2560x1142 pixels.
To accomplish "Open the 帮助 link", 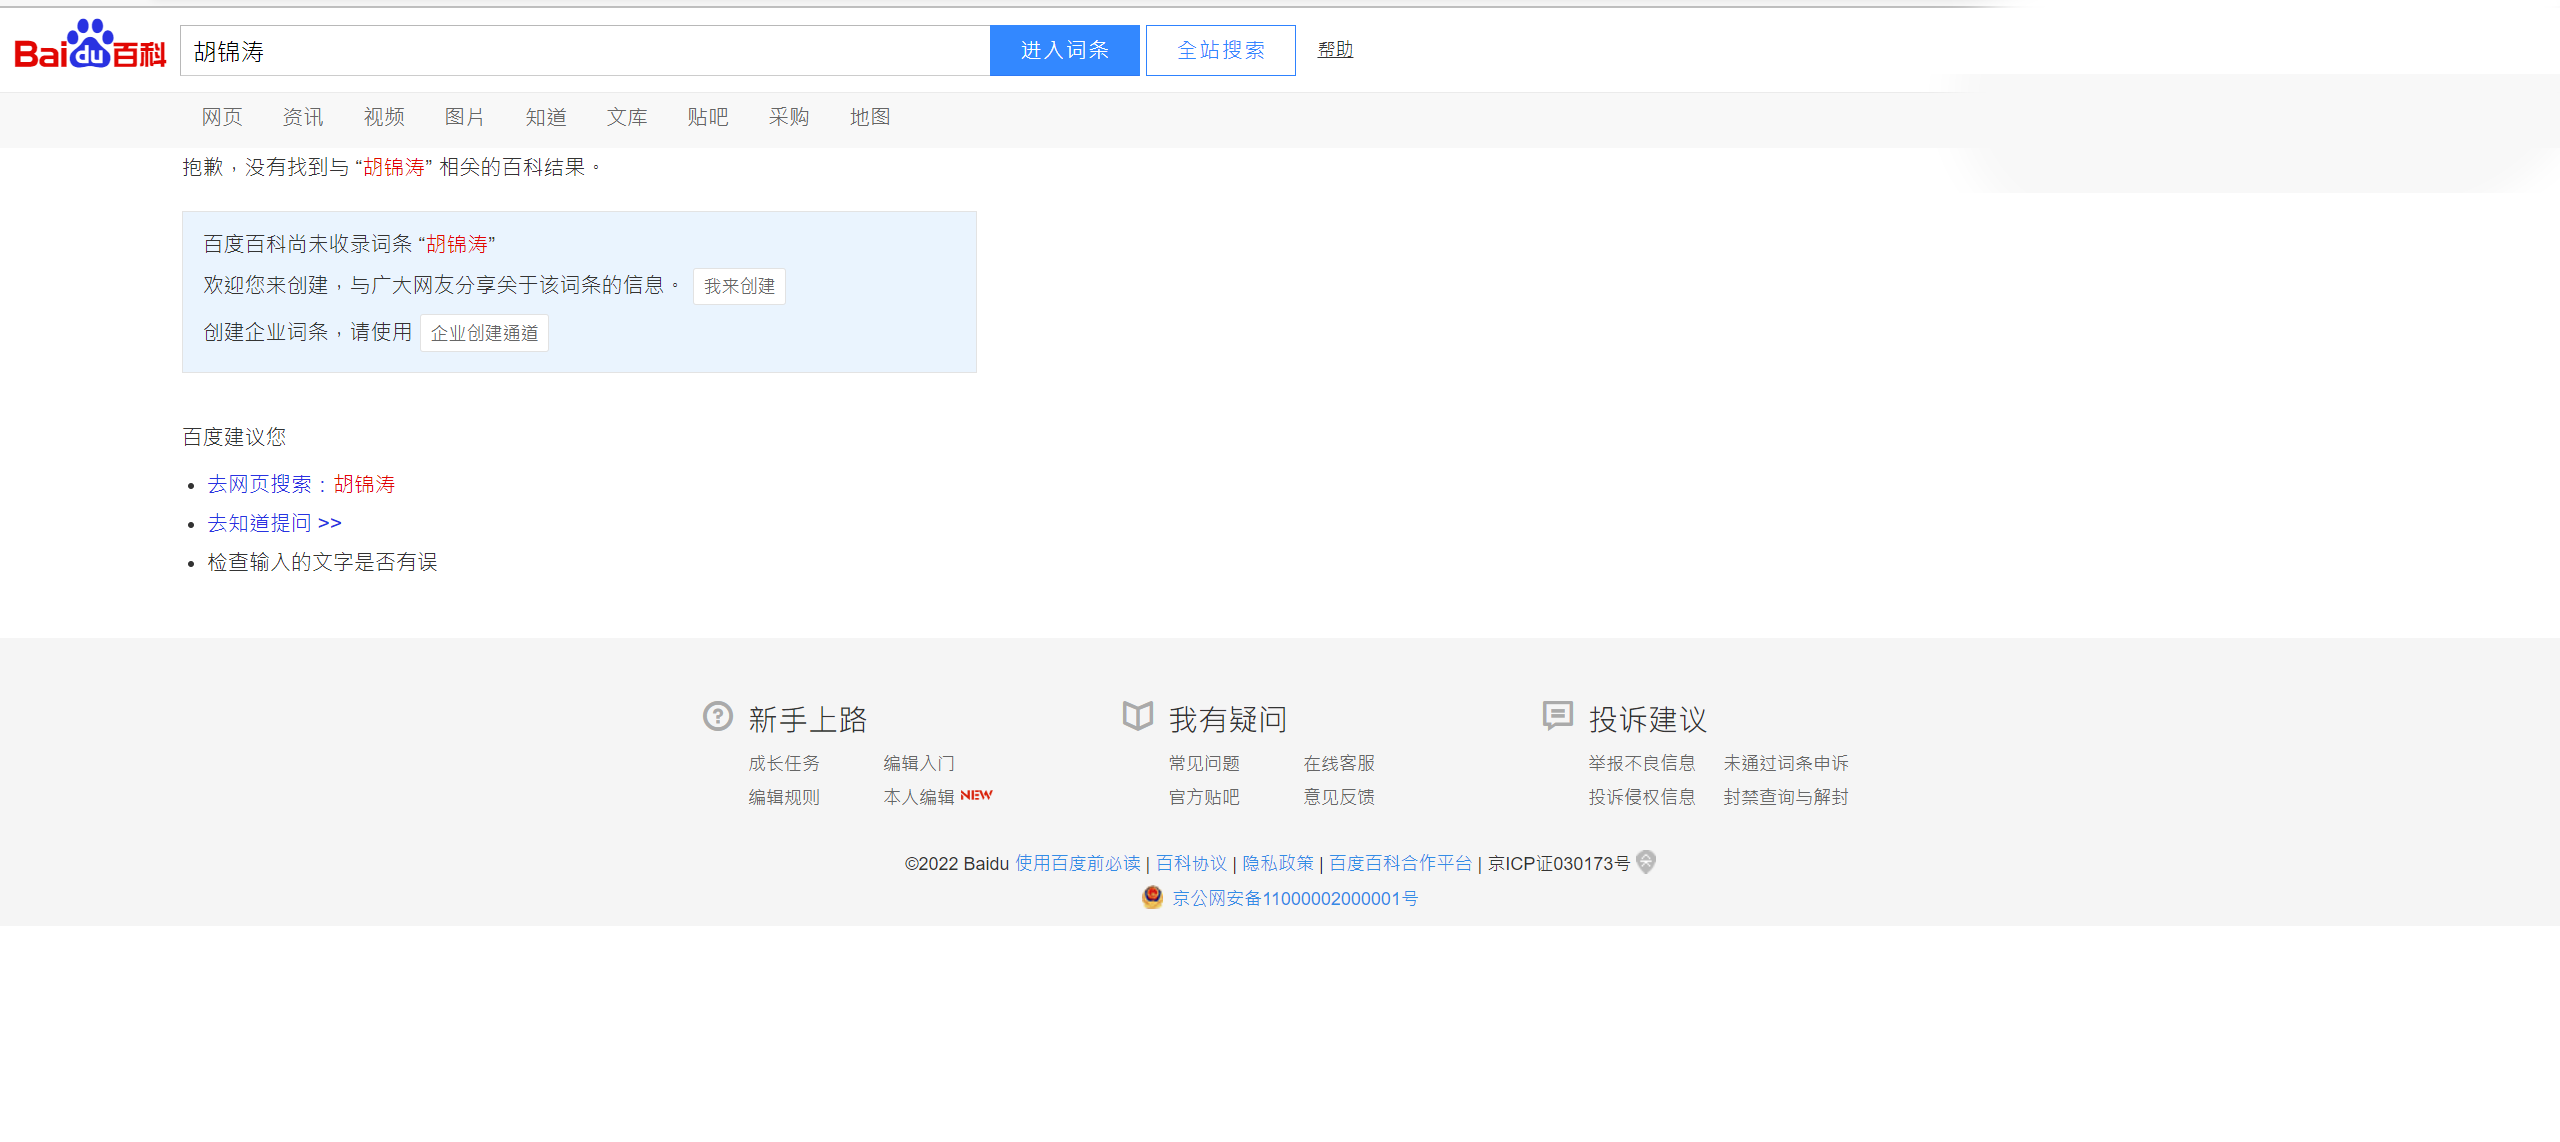I will coord(1335,50).
